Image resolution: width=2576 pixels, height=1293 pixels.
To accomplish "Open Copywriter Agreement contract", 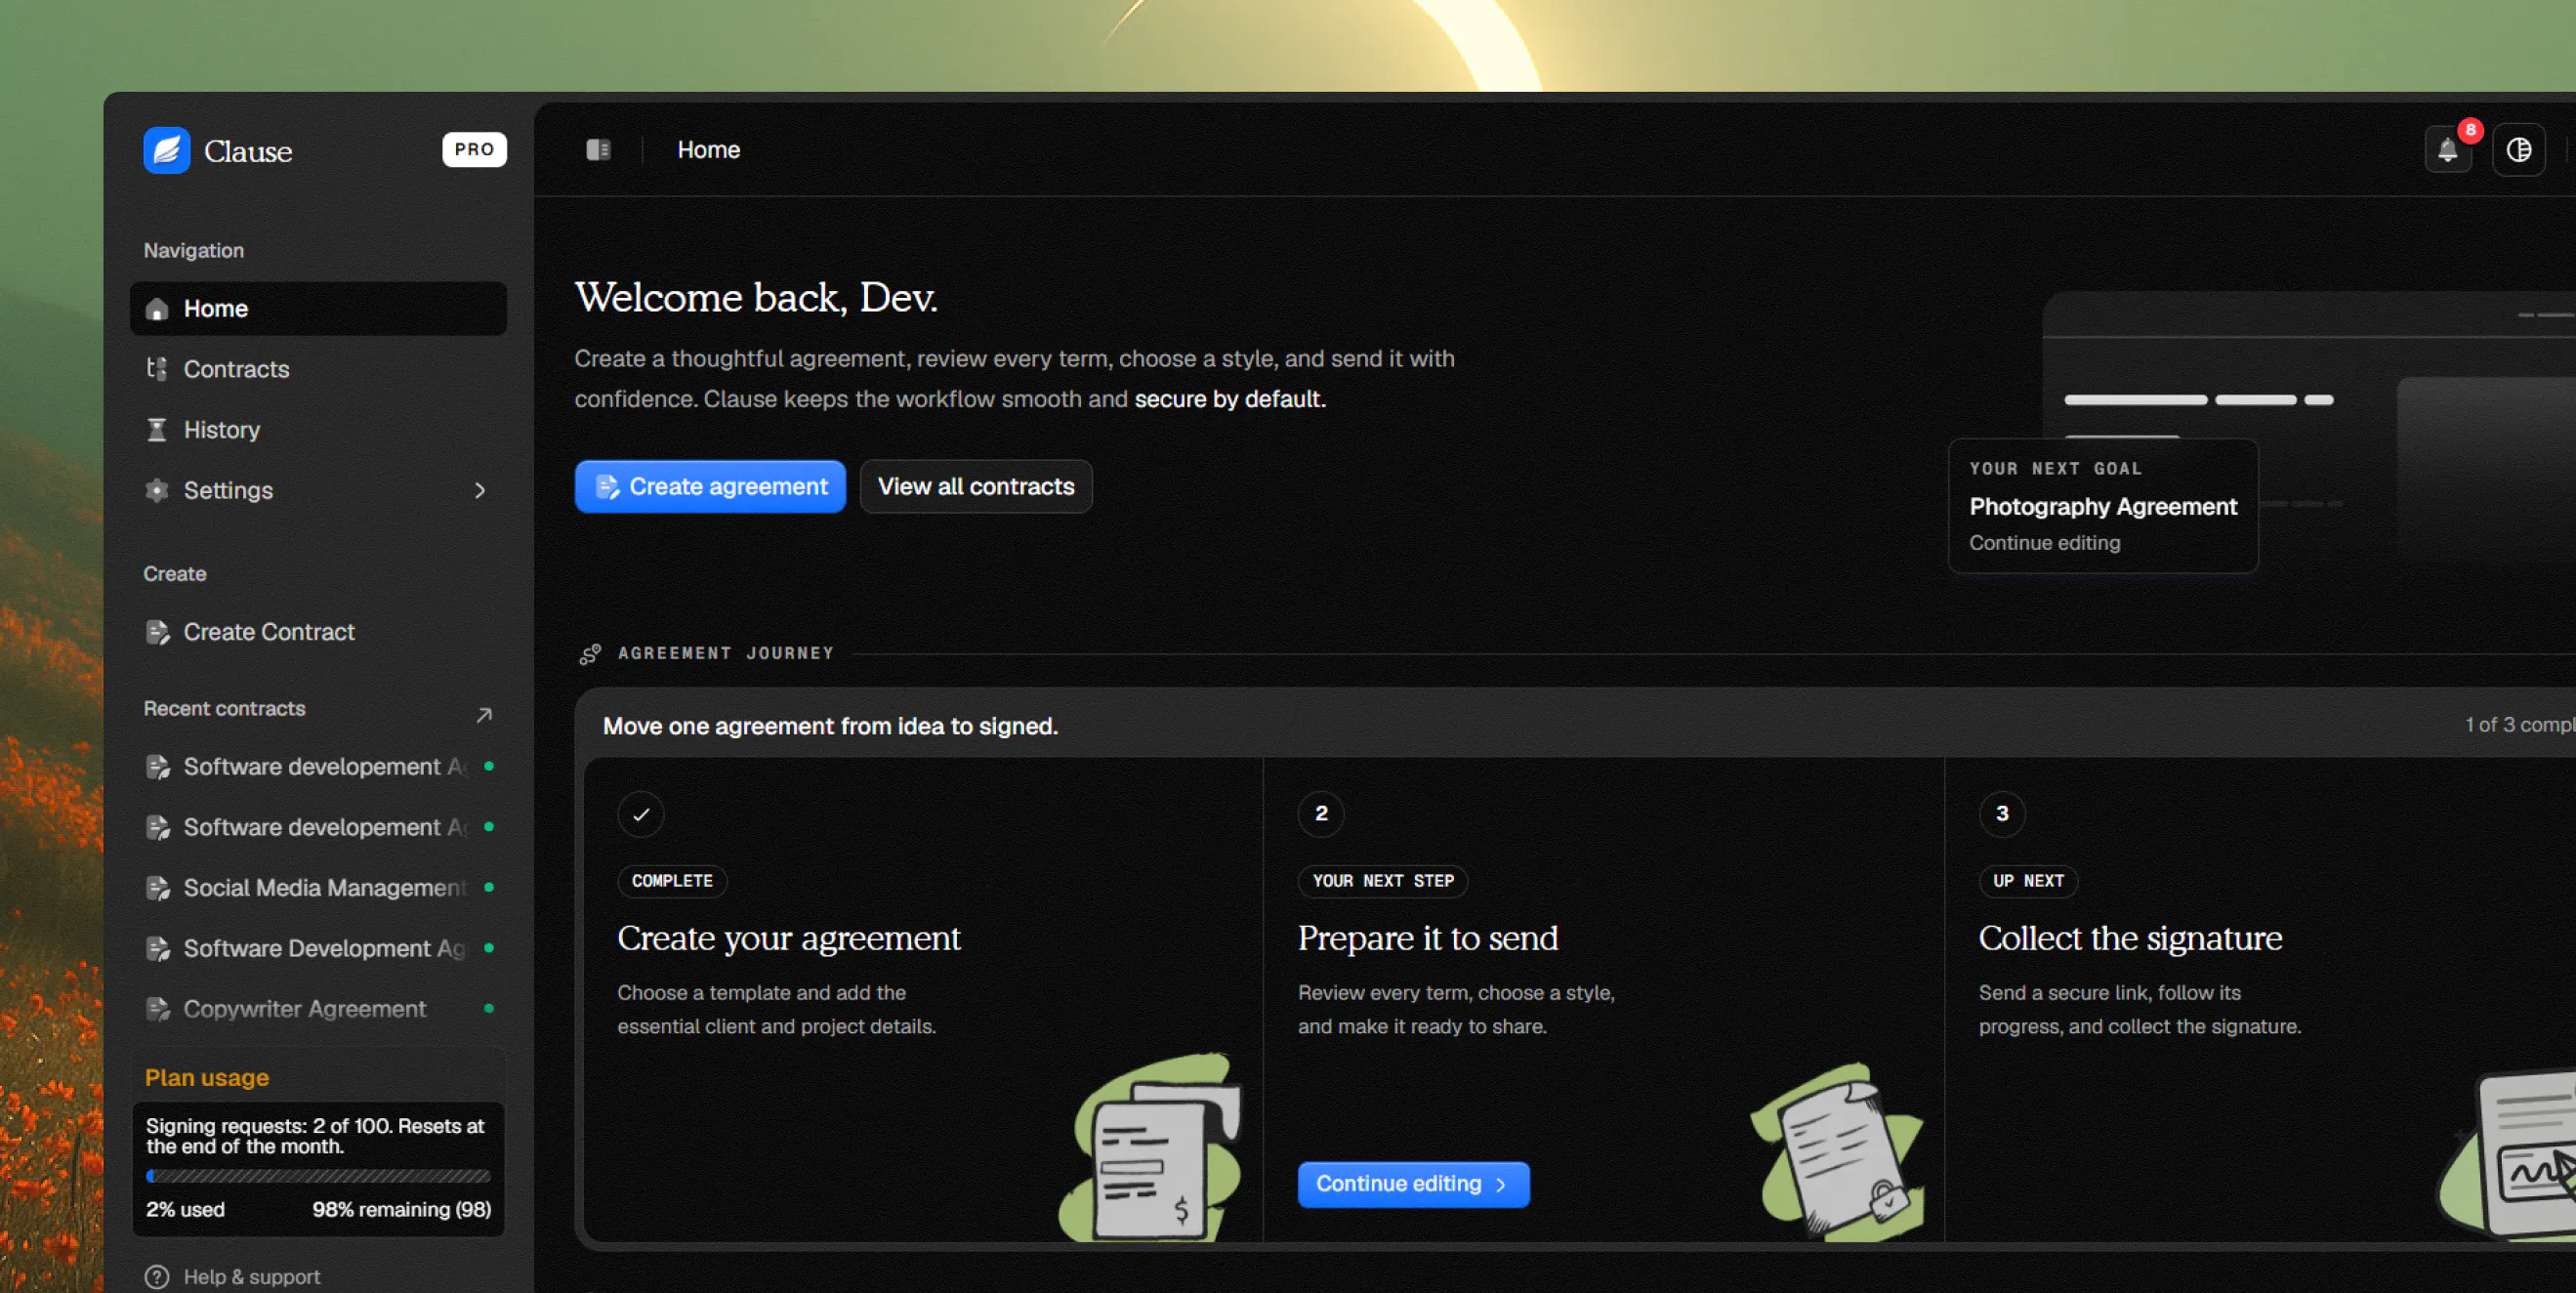I will (318, 1009).
